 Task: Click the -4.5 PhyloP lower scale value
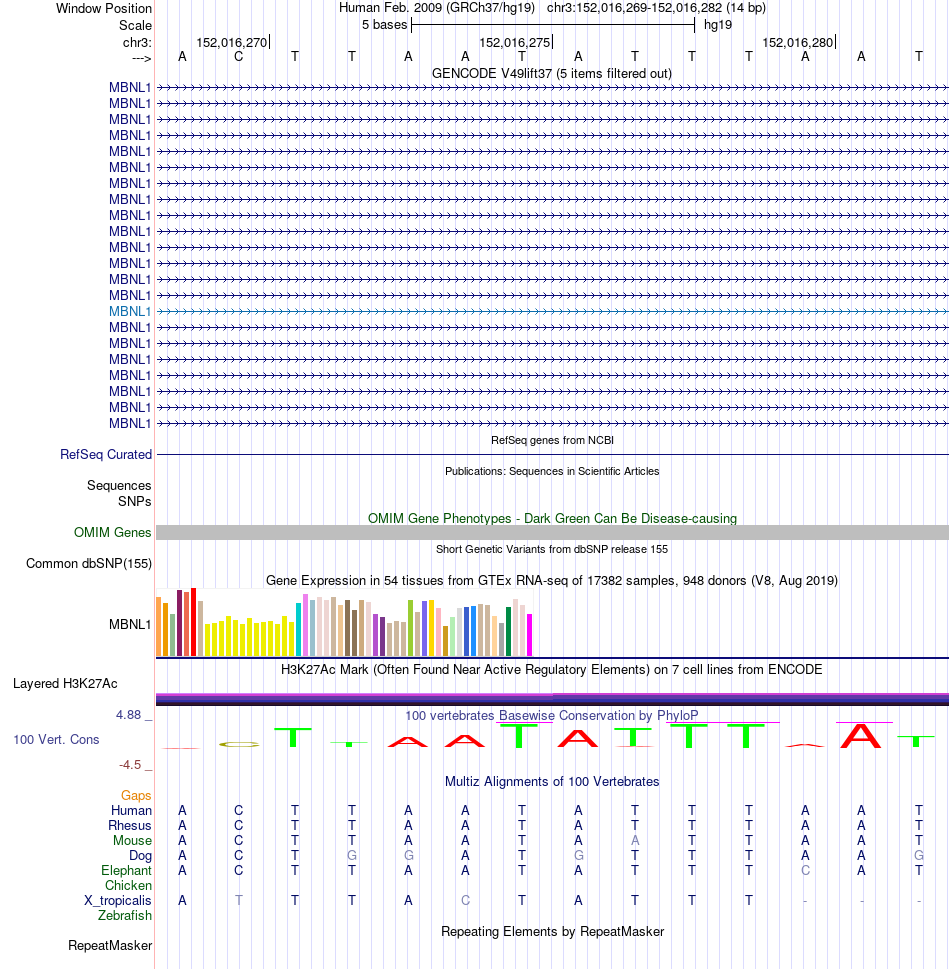pyautogui.click(x=130, y=765)
